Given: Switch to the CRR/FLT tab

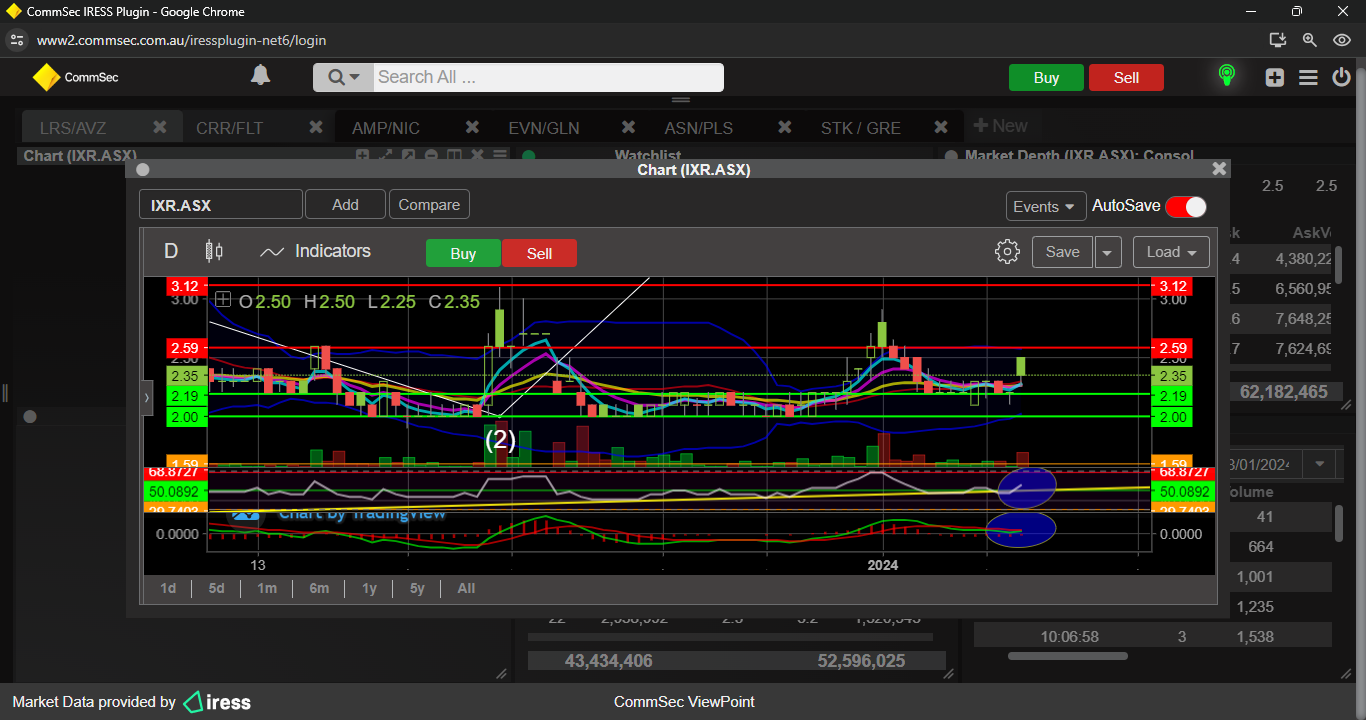Looking at the screenshot, I should 229,128.
